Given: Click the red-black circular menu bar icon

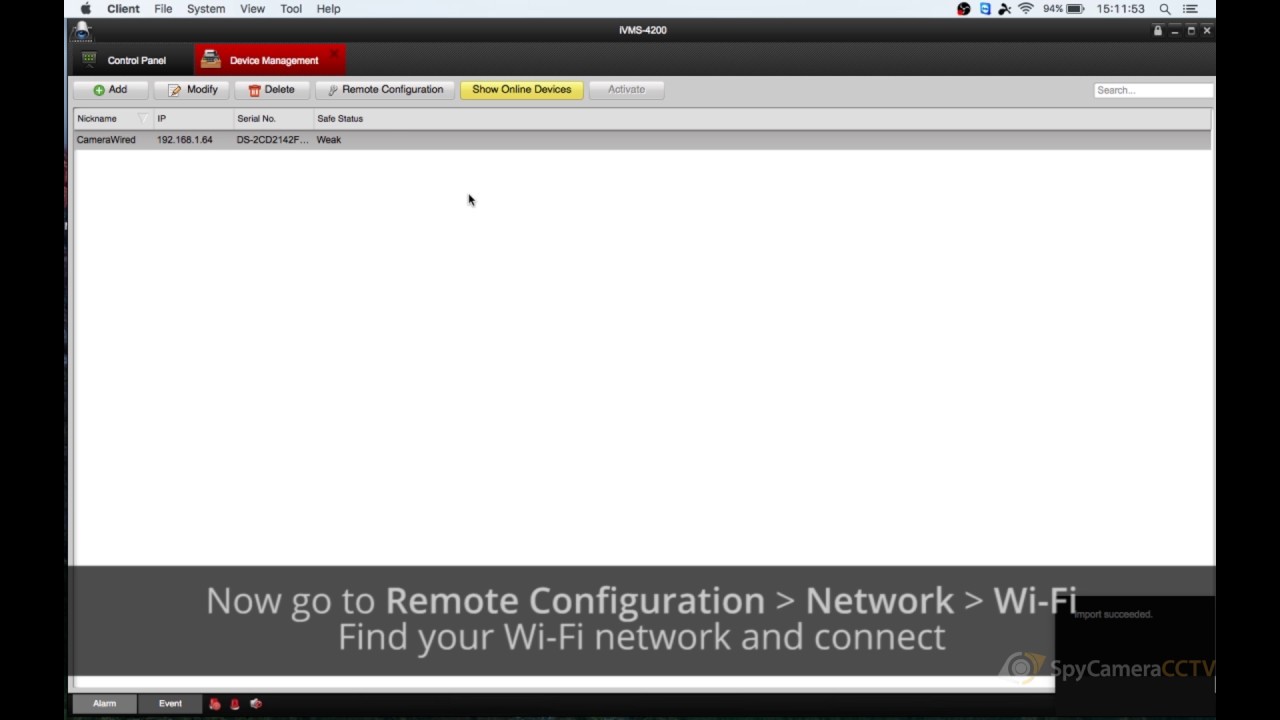Looking at the screenshot, I should (964, 9).
